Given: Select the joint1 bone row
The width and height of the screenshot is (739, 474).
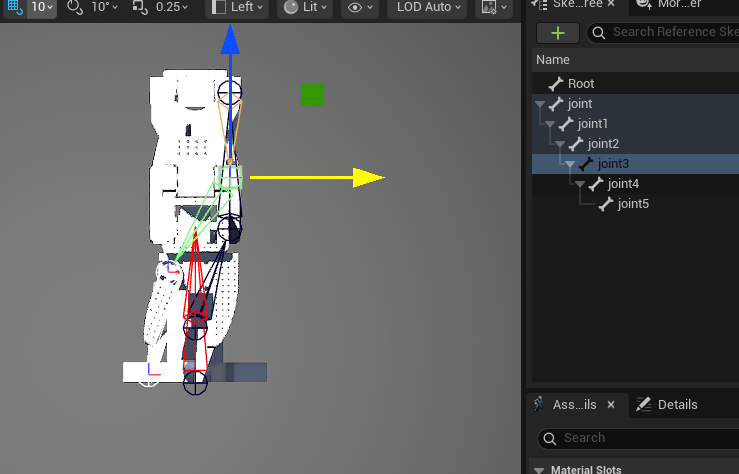Looking at the screenshot, I should coord(635,123).
